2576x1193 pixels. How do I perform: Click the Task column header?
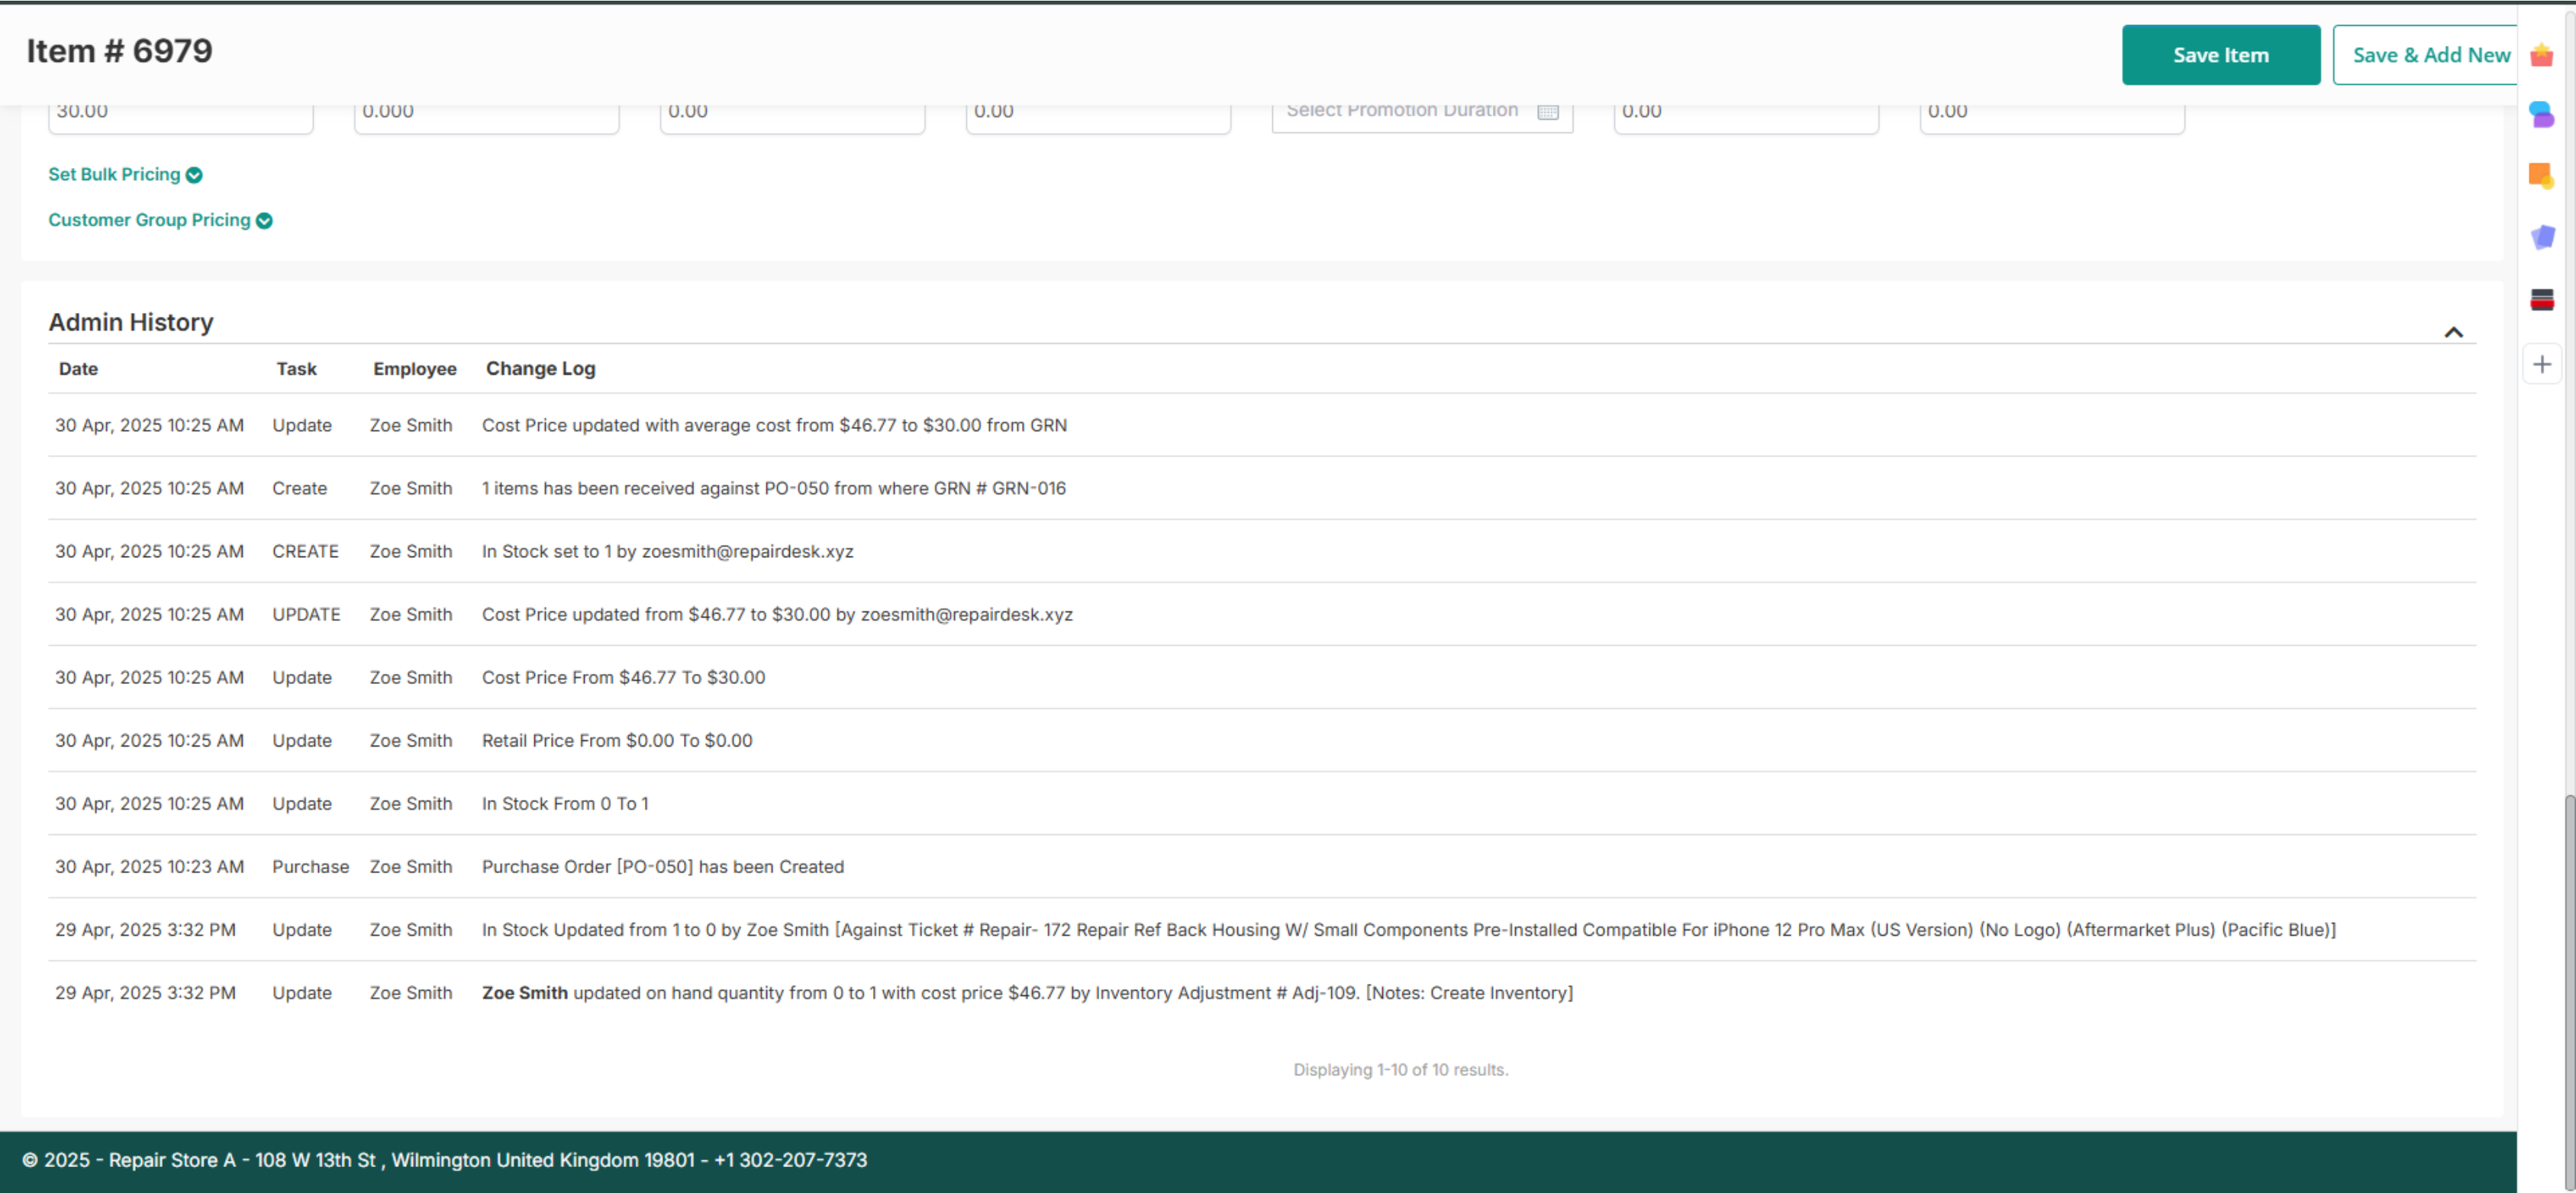point(296,369)
